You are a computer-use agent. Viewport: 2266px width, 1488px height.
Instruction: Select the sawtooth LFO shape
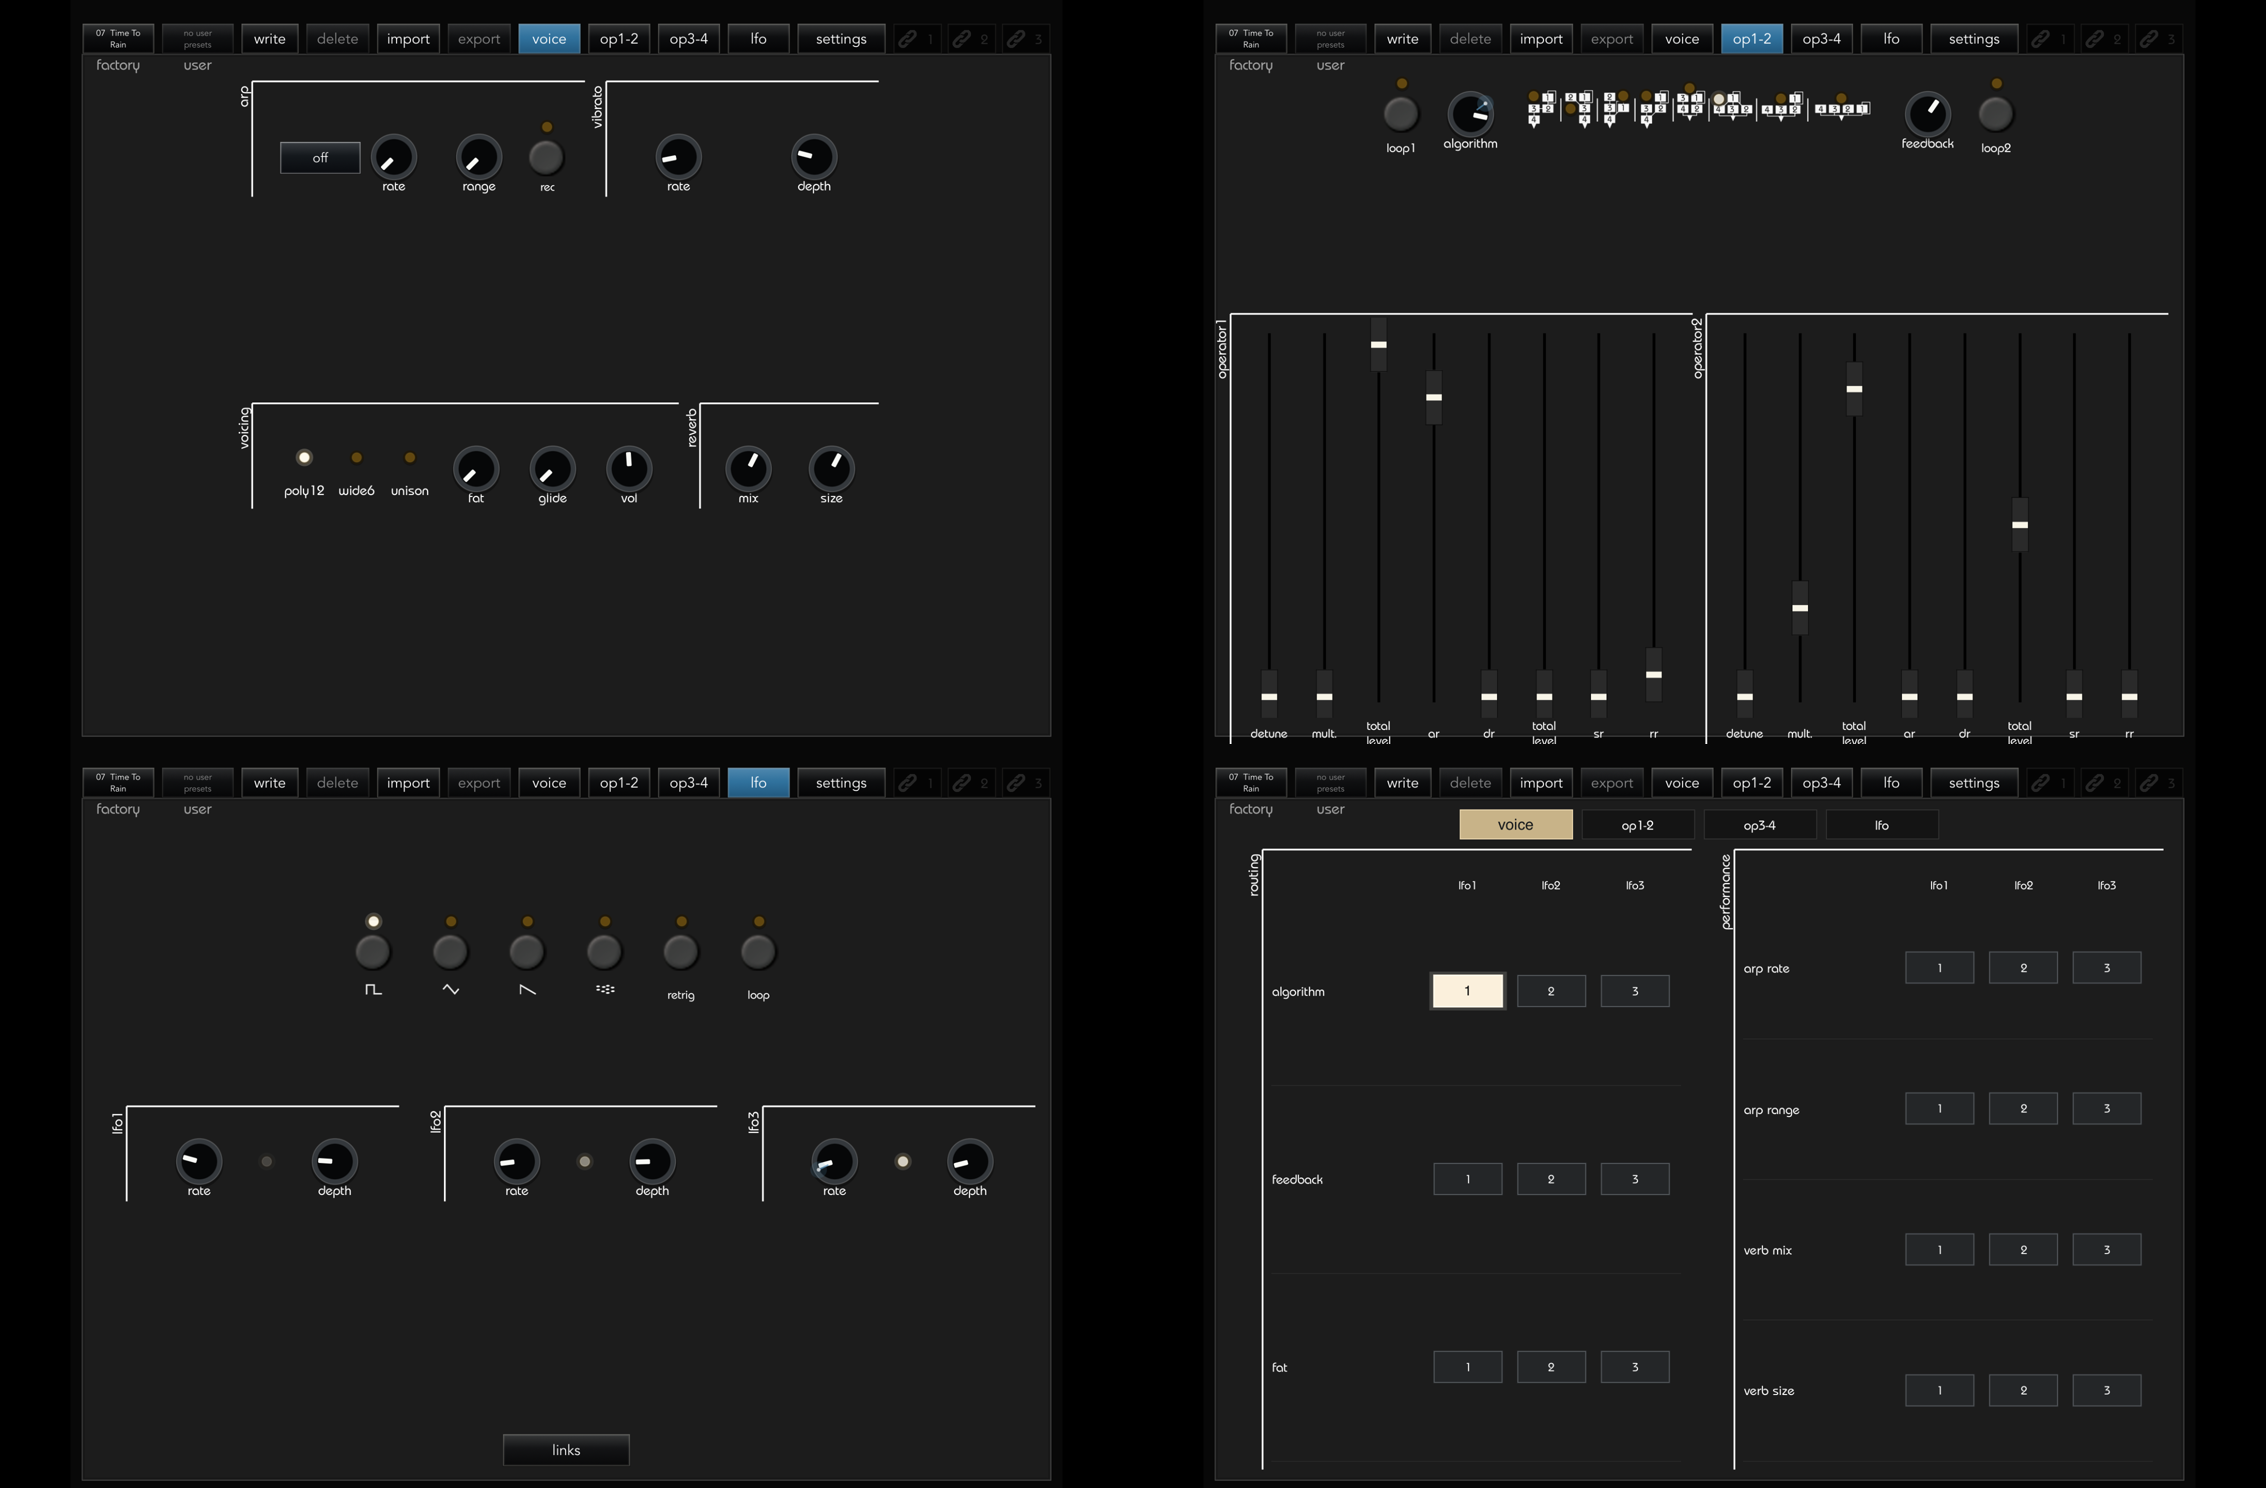click(527, 952)
